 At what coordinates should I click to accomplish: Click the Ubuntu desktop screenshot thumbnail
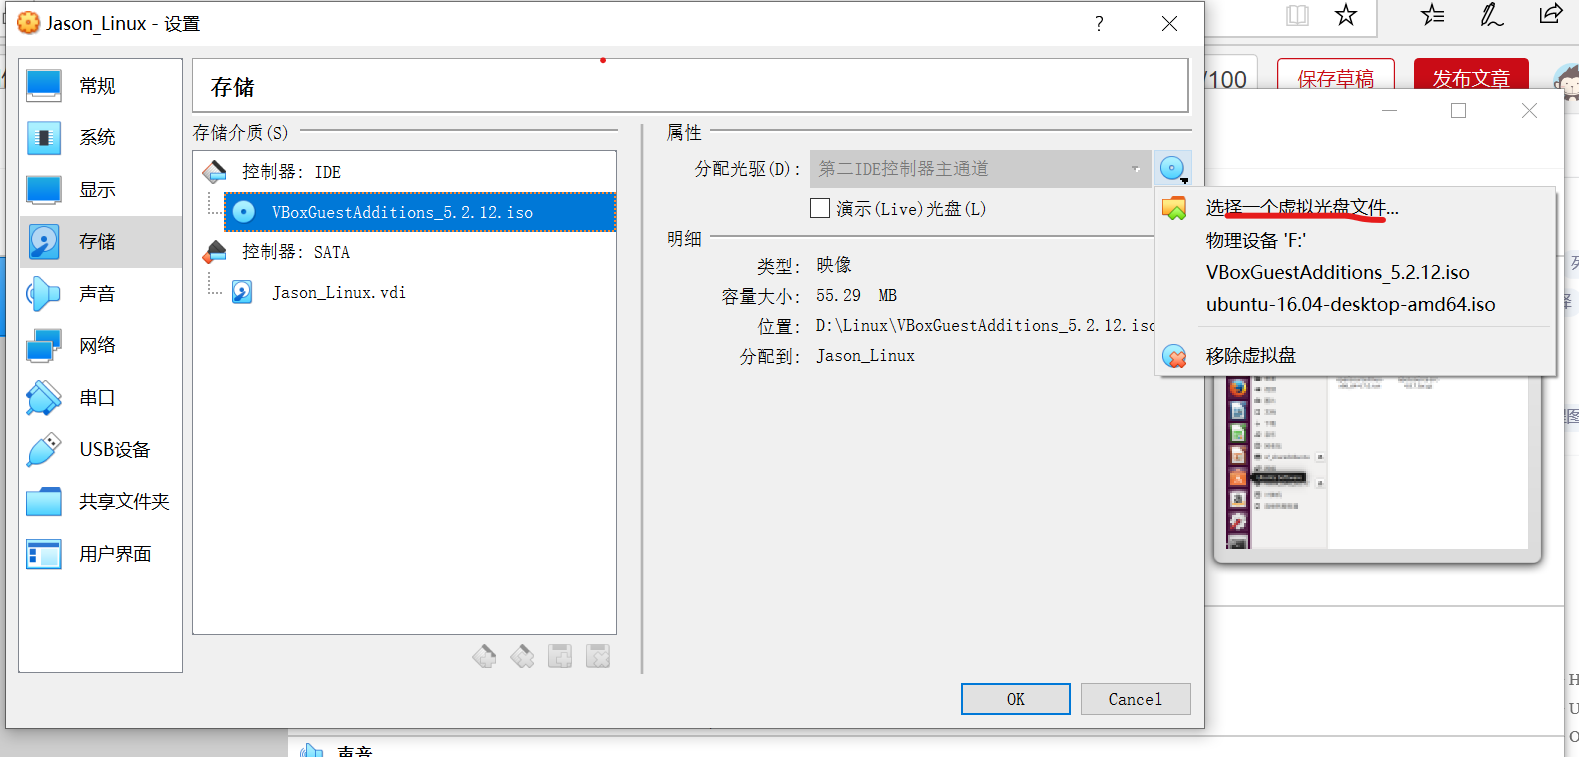coord(1378,464)
